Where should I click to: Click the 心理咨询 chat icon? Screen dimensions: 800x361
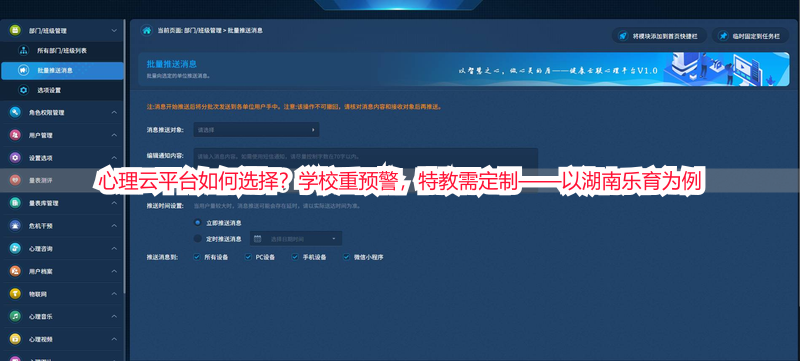click(15, 248)
